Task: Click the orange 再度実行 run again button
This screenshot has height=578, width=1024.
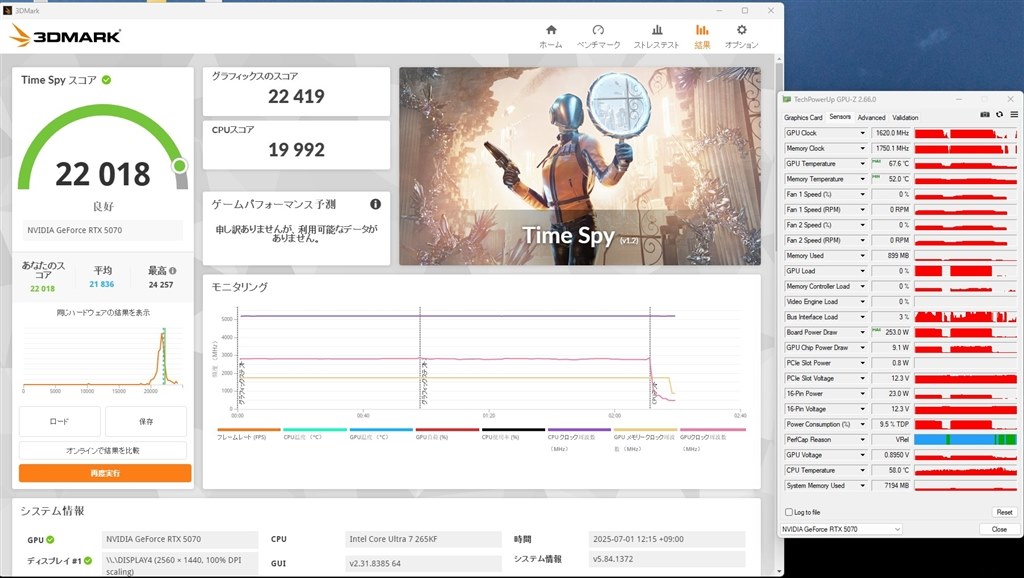Action: 105,473
